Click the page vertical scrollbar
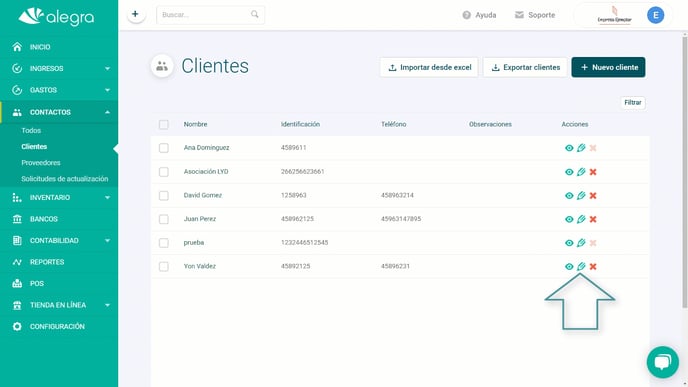 click(x=684, y=171)
